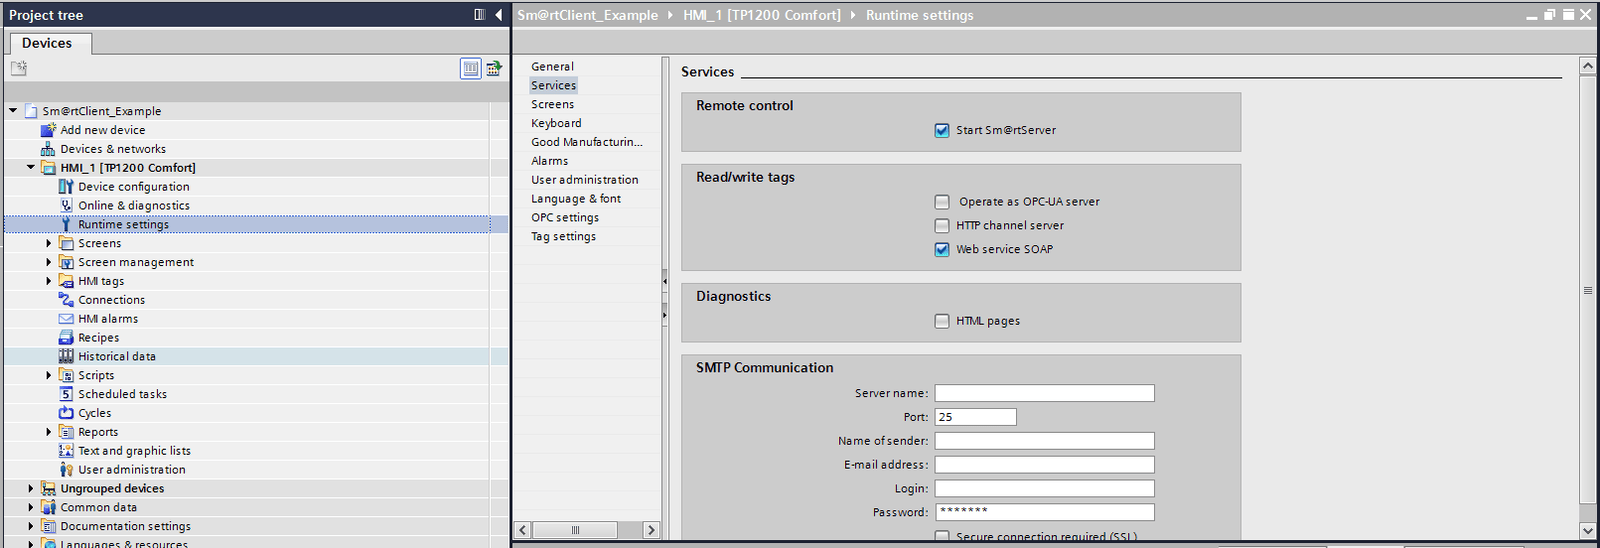Viewport: 1600px width, 548px height.
Task: Collapse the HMI_1 [TP1200 Comfort] node
Action: 30,168
